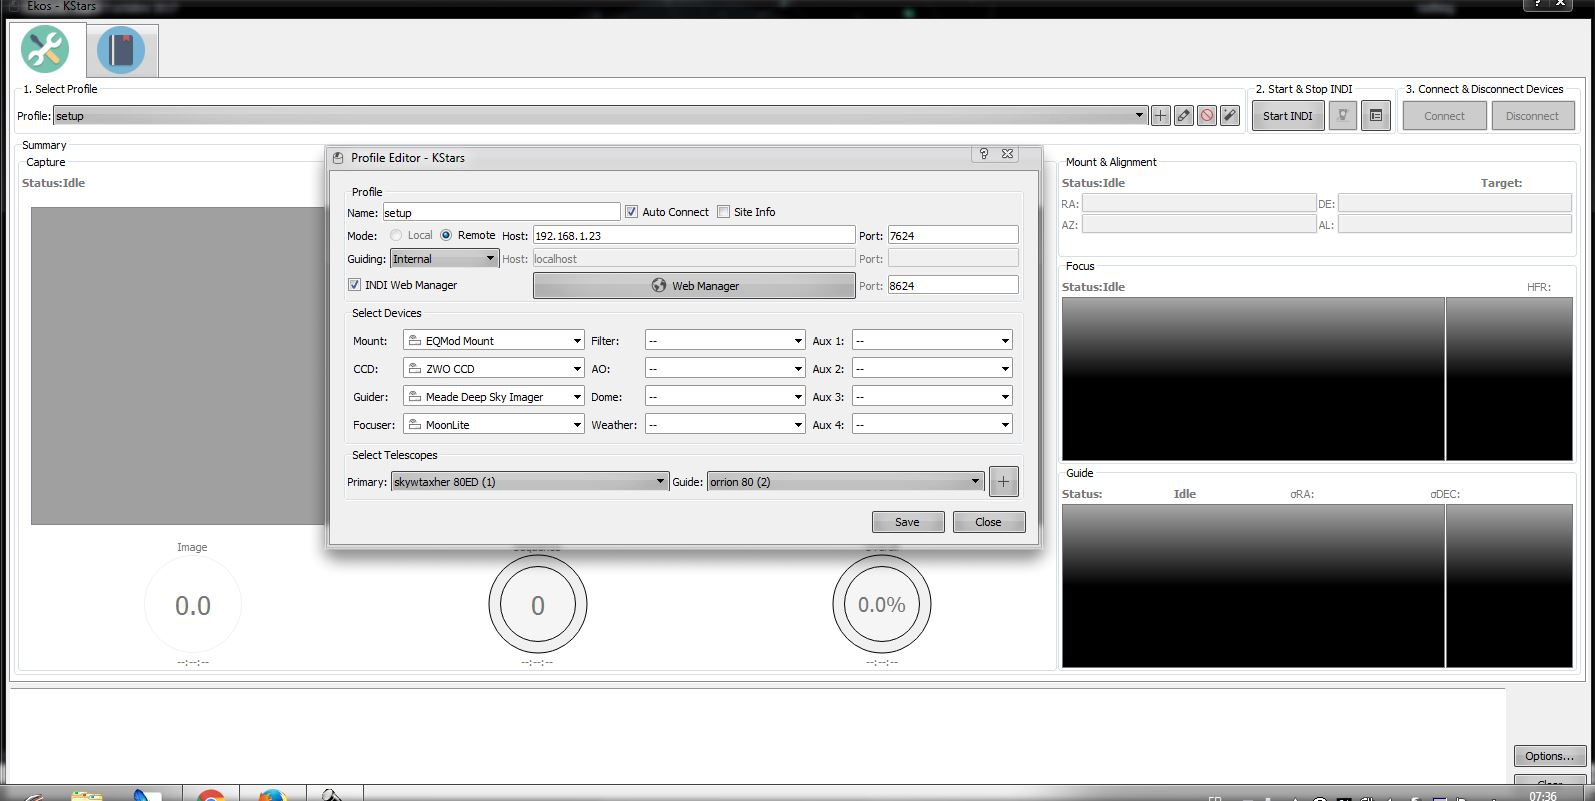Click the sequence progress circle showing 0
Viewport: 1595px width, 801px height.
[x=538, y=605]
